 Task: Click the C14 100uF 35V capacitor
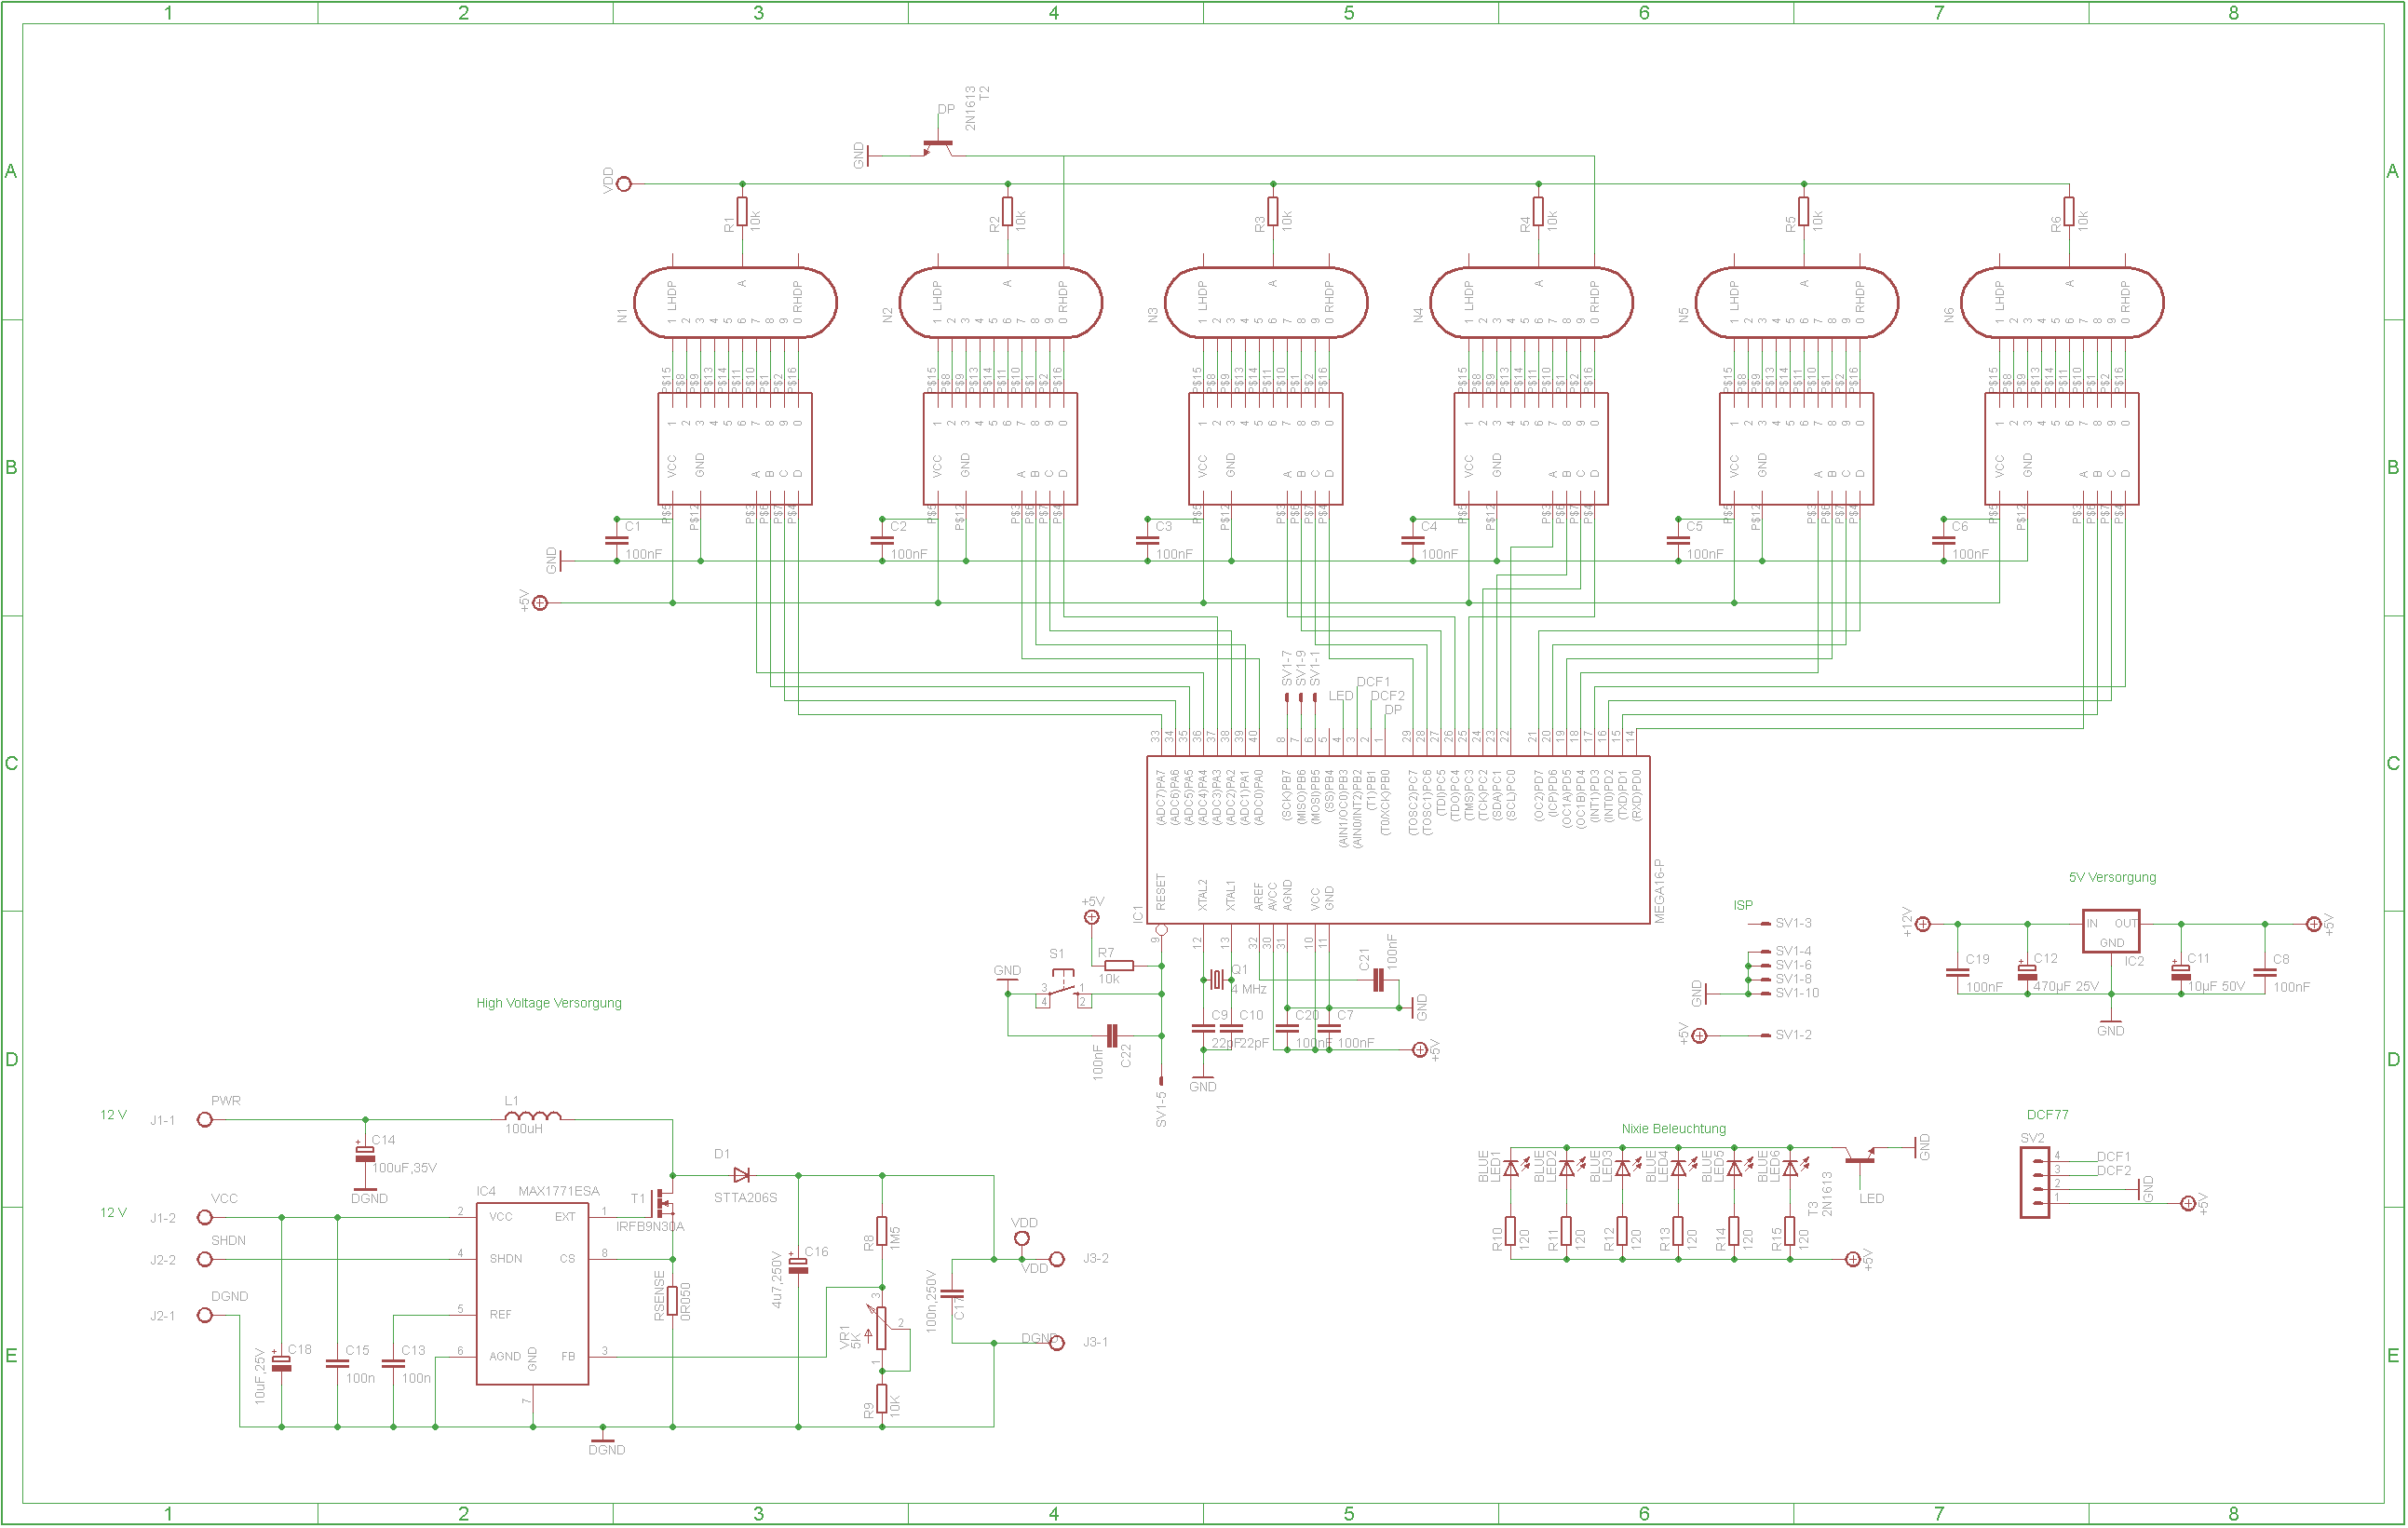(366, 1154)
